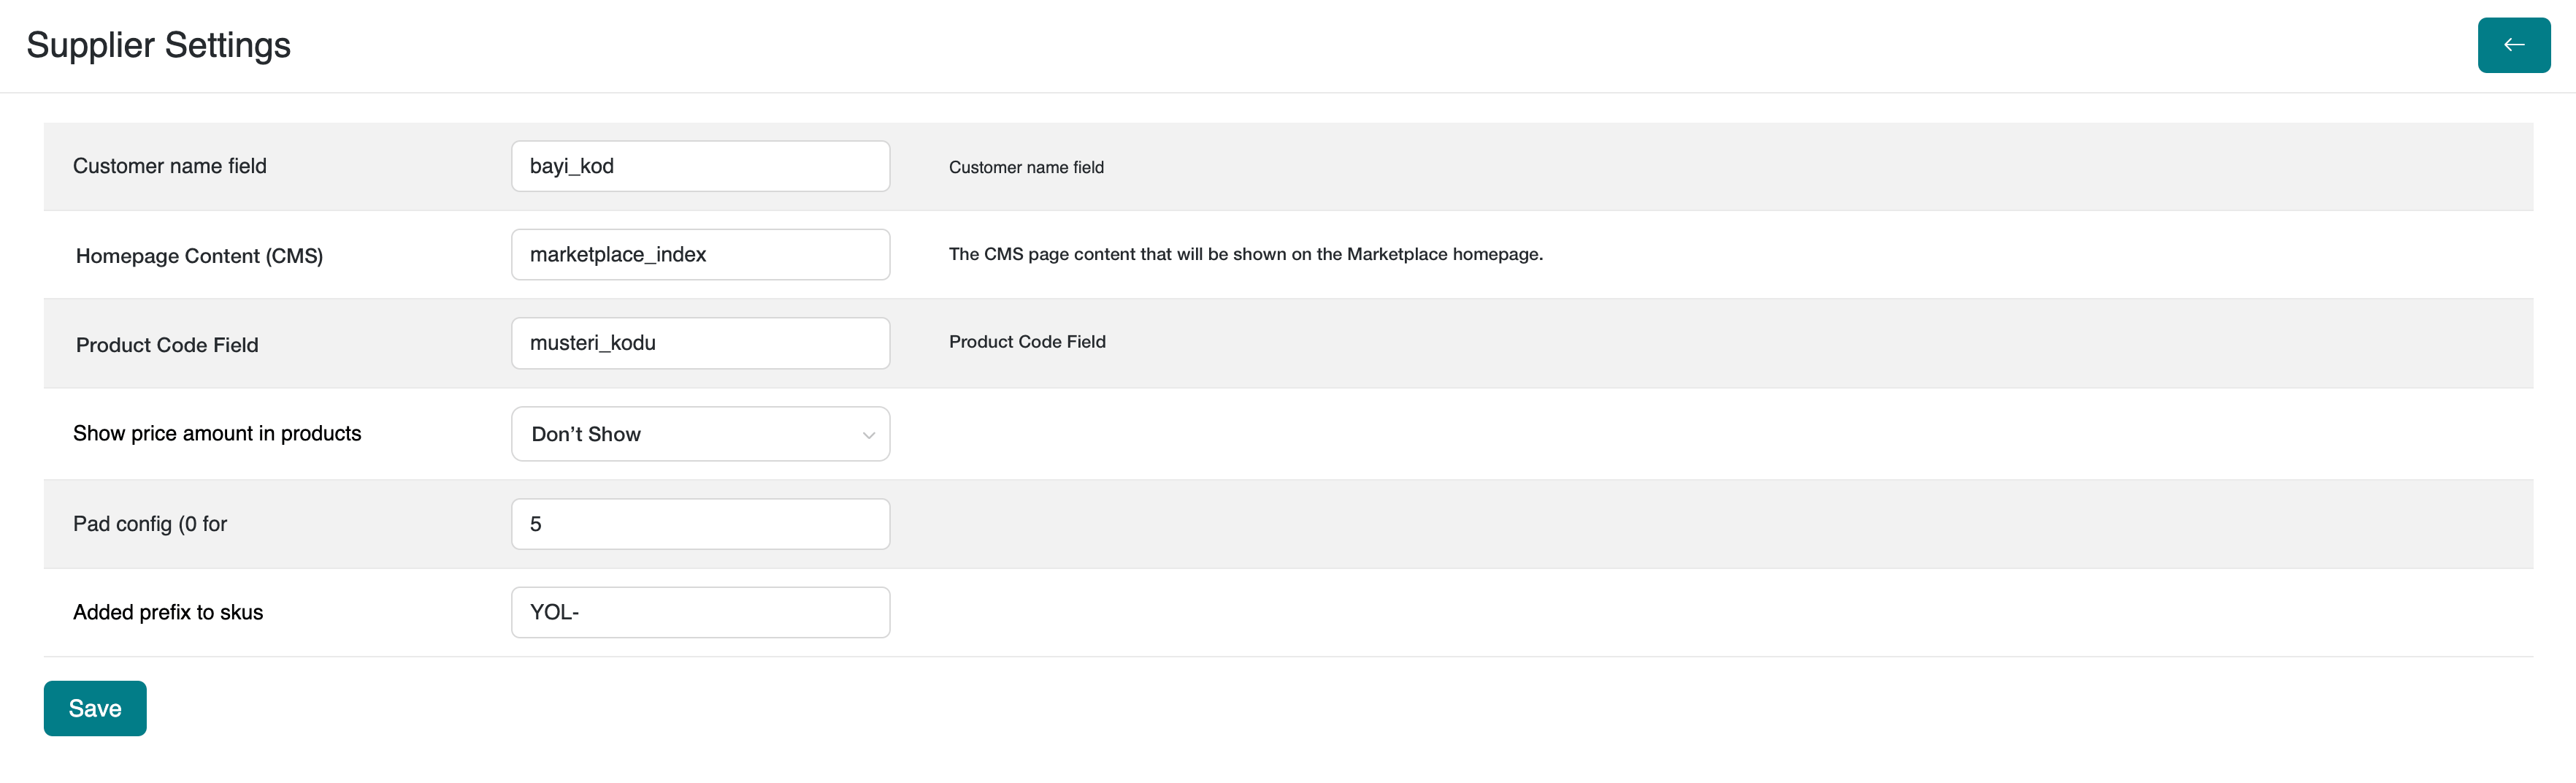Focus the input containing bayi_kod
The width and height of the screenshot is (2576, 783).
pyautogui.click(x=700, y=166)
